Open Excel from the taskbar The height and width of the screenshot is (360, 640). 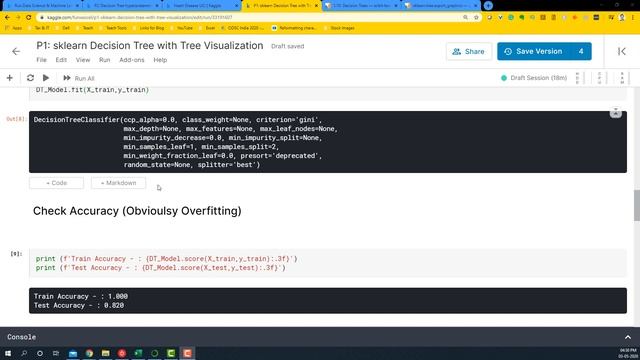tap(138, 353)
